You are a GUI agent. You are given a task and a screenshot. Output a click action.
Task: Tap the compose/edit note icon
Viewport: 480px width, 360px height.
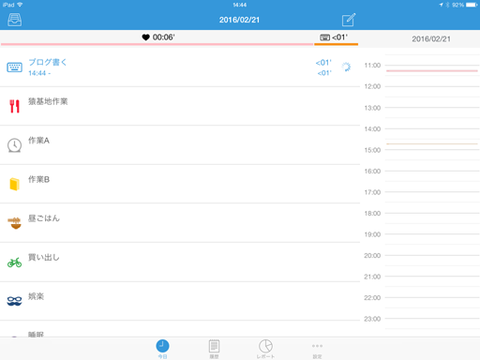click(x=349, y=20)
